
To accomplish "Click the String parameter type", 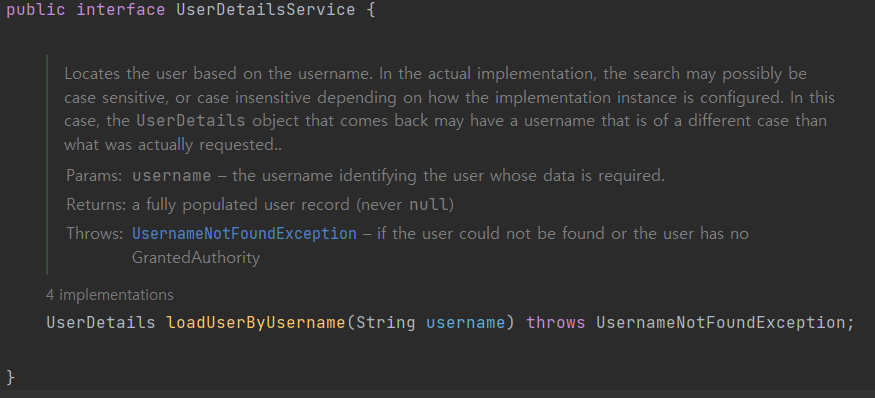I will tap(386, 323).
